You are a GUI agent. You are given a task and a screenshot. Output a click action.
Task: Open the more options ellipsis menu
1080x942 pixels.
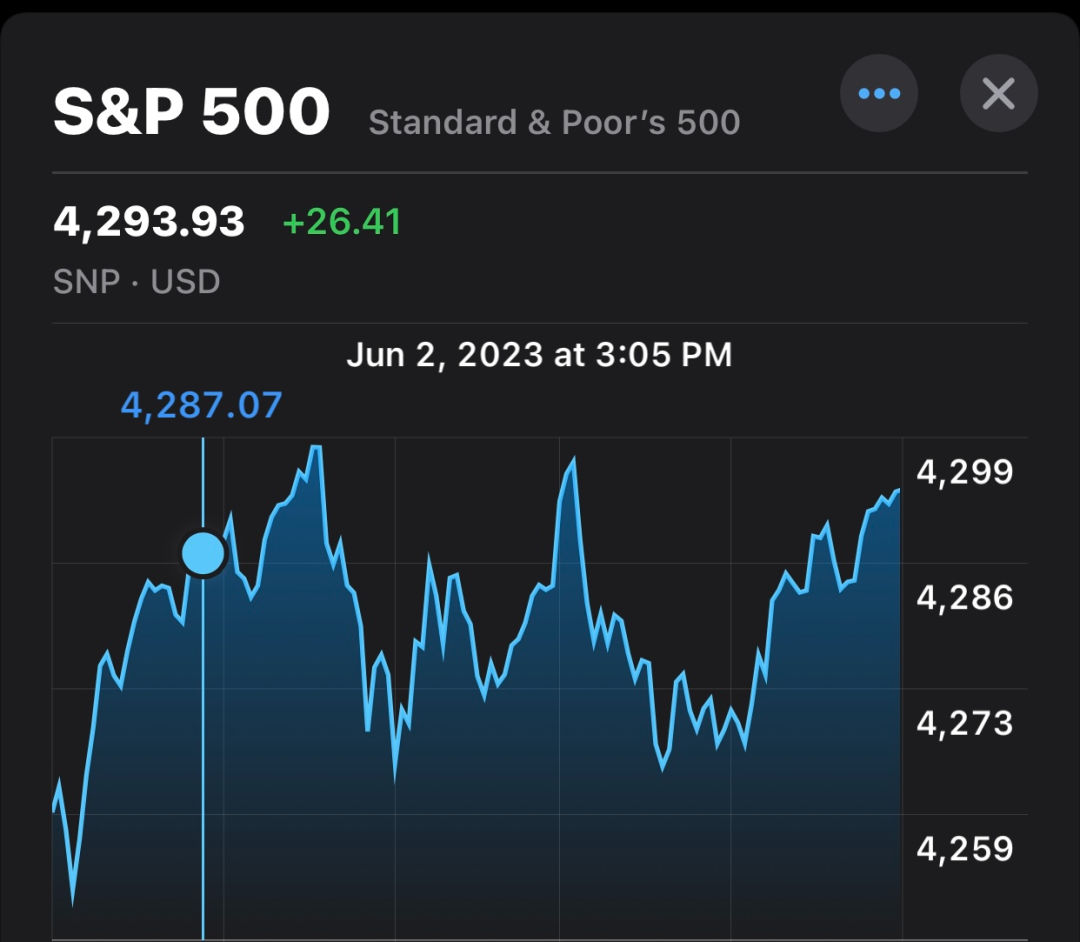879,94
